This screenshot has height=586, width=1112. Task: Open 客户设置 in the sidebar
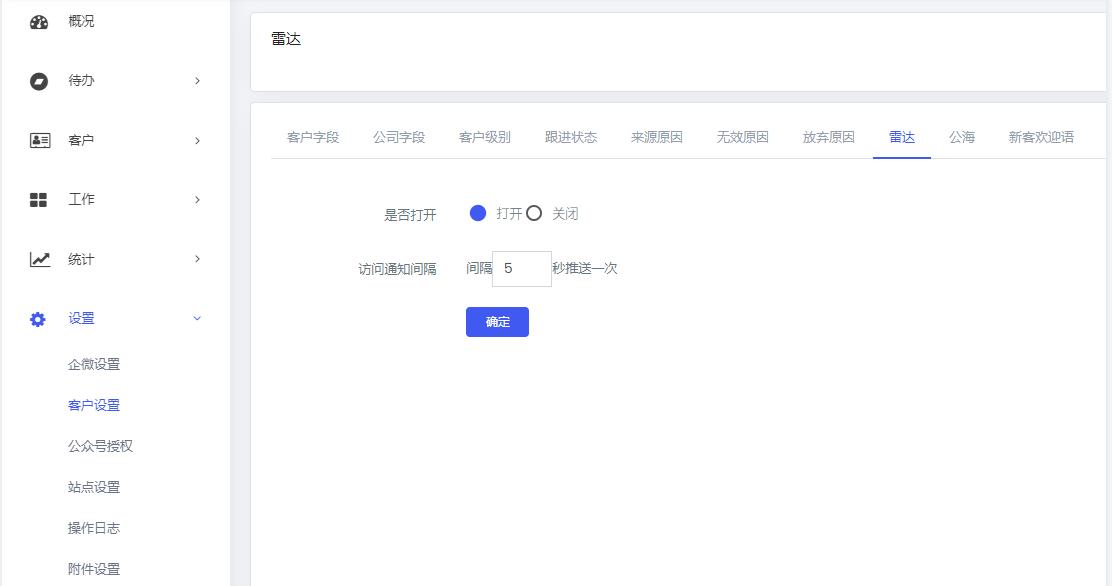coord(94,406)
